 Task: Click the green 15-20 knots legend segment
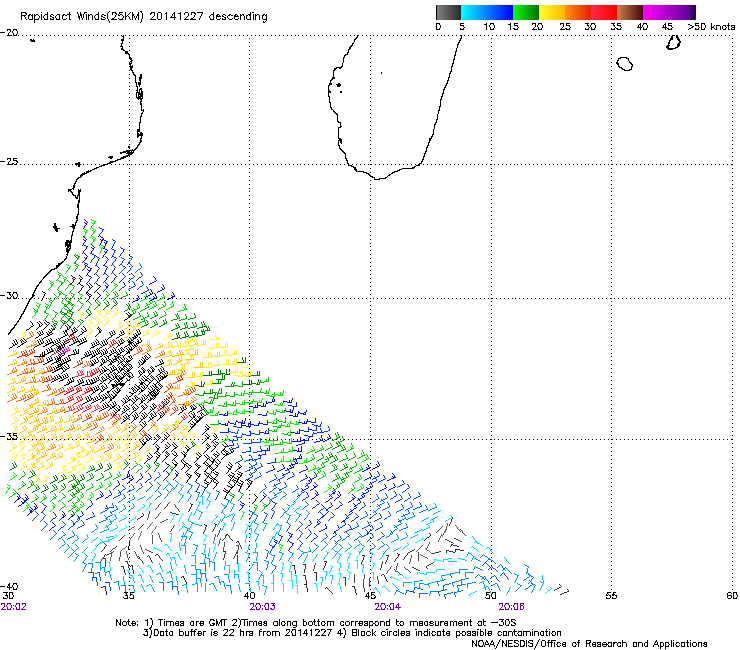point(526,12)
